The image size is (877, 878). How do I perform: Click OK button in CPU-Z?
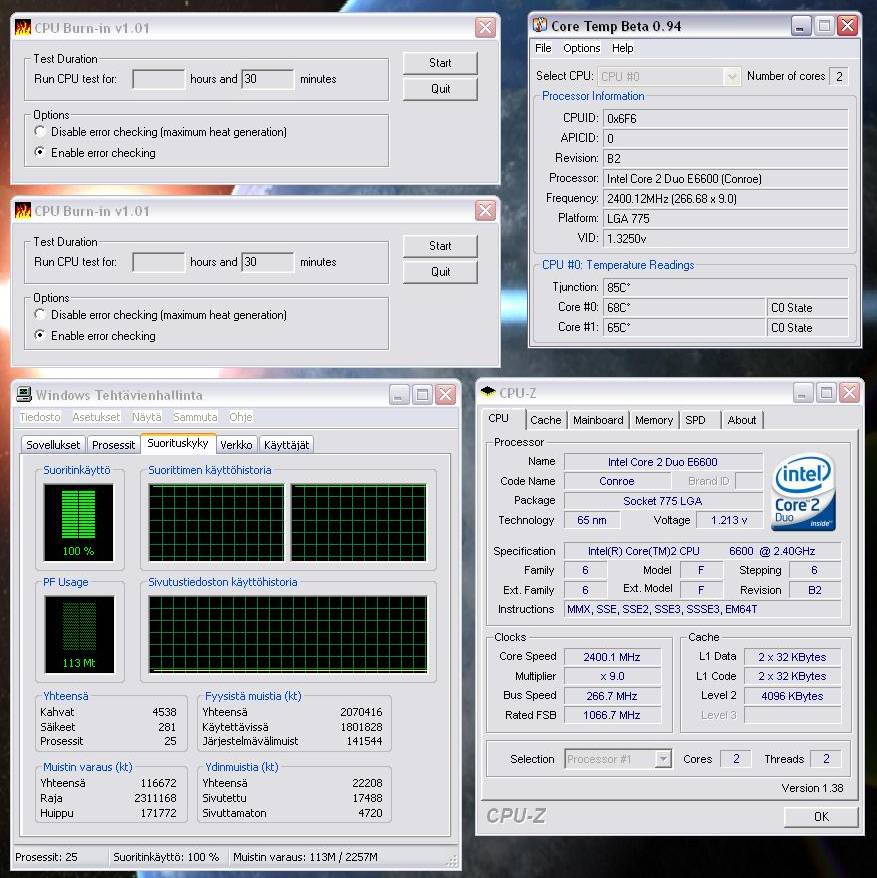coord(820,816)
